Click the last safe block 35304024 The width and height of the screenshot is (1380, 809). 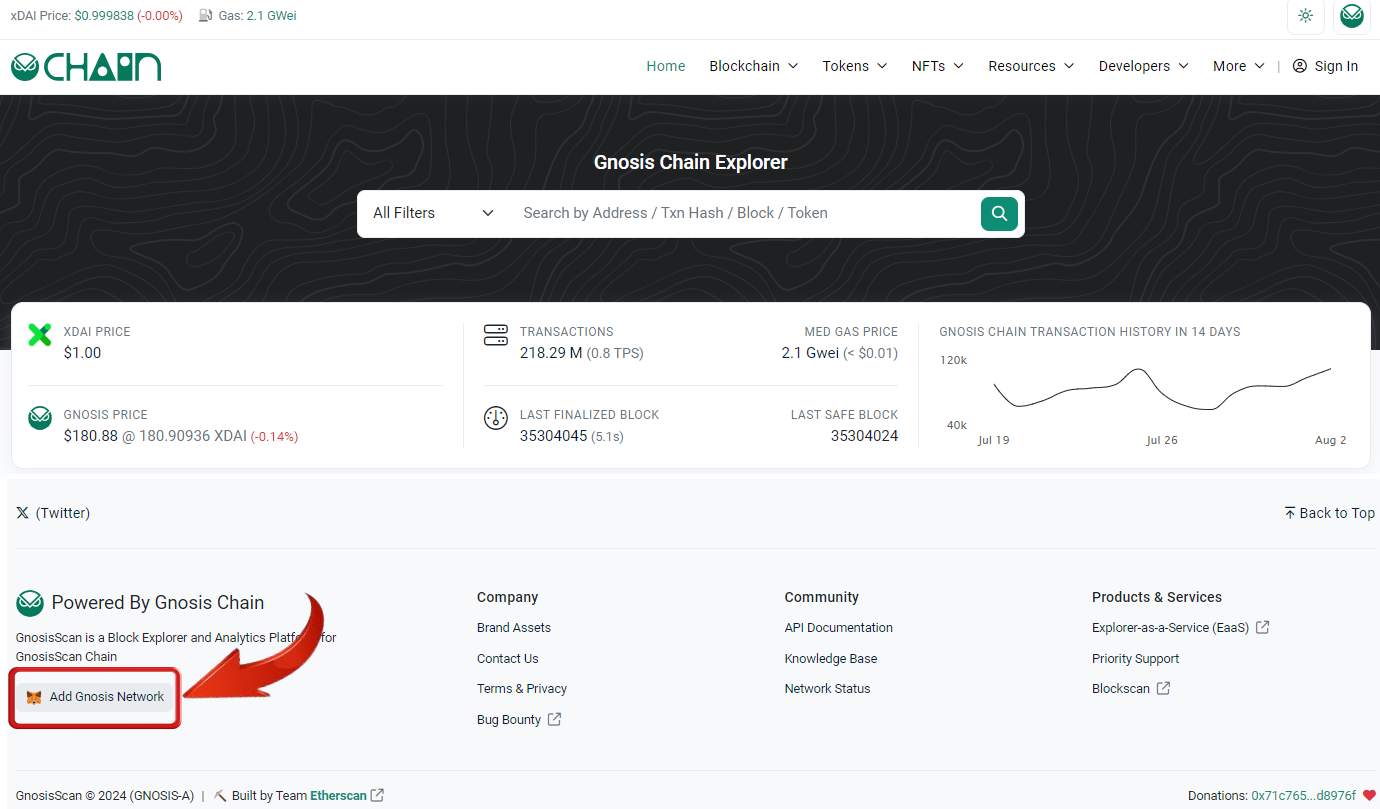point(864,436)
